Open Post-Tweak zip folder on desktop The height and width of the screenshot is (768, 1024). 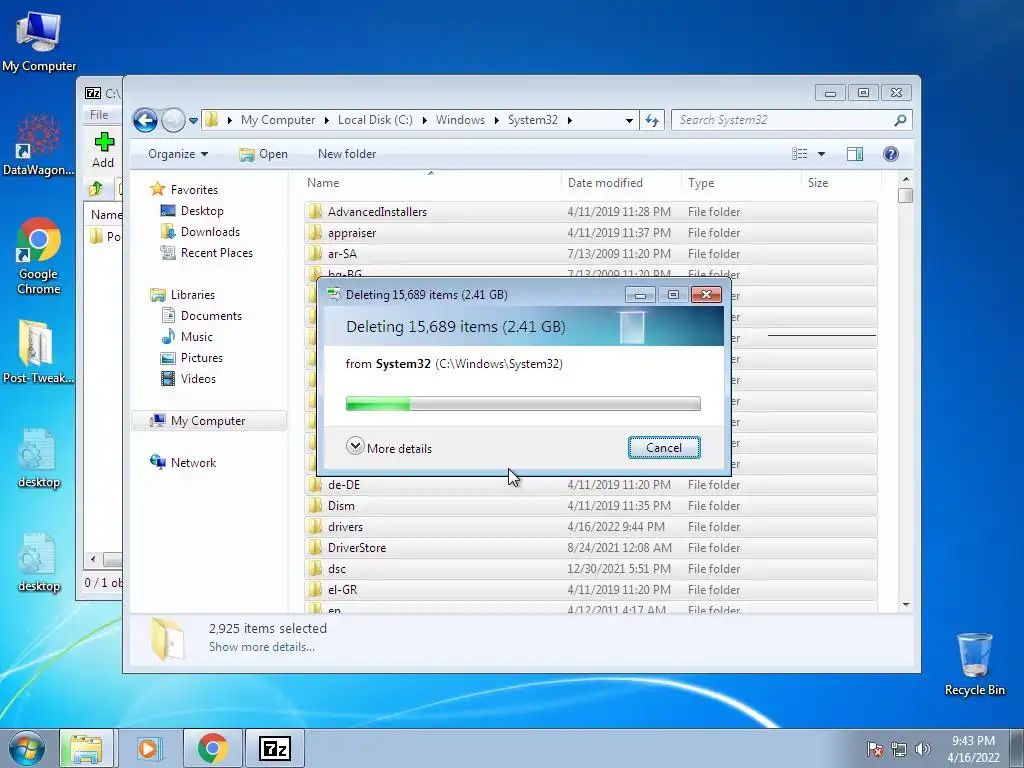tap(39, 352)
